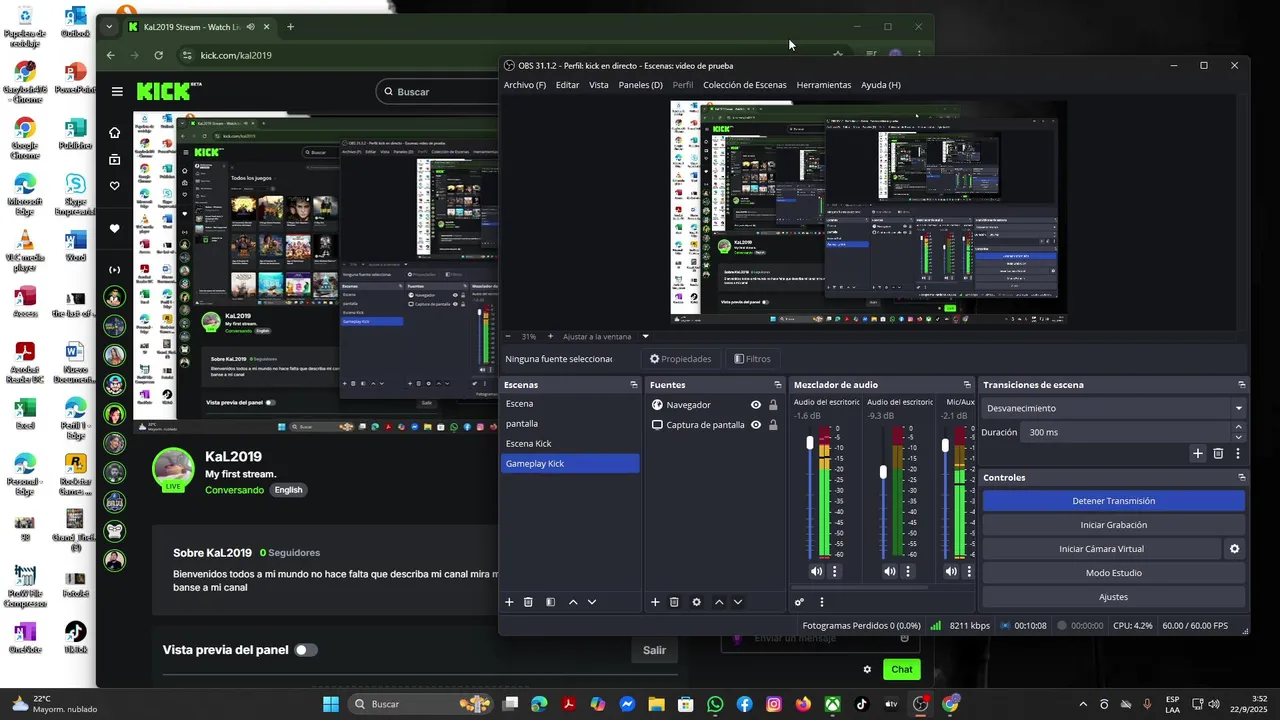This screenshot has width=1280, height=720.
Task: Mute the Kick browser tab audio
Action: (x=250, y=27)
